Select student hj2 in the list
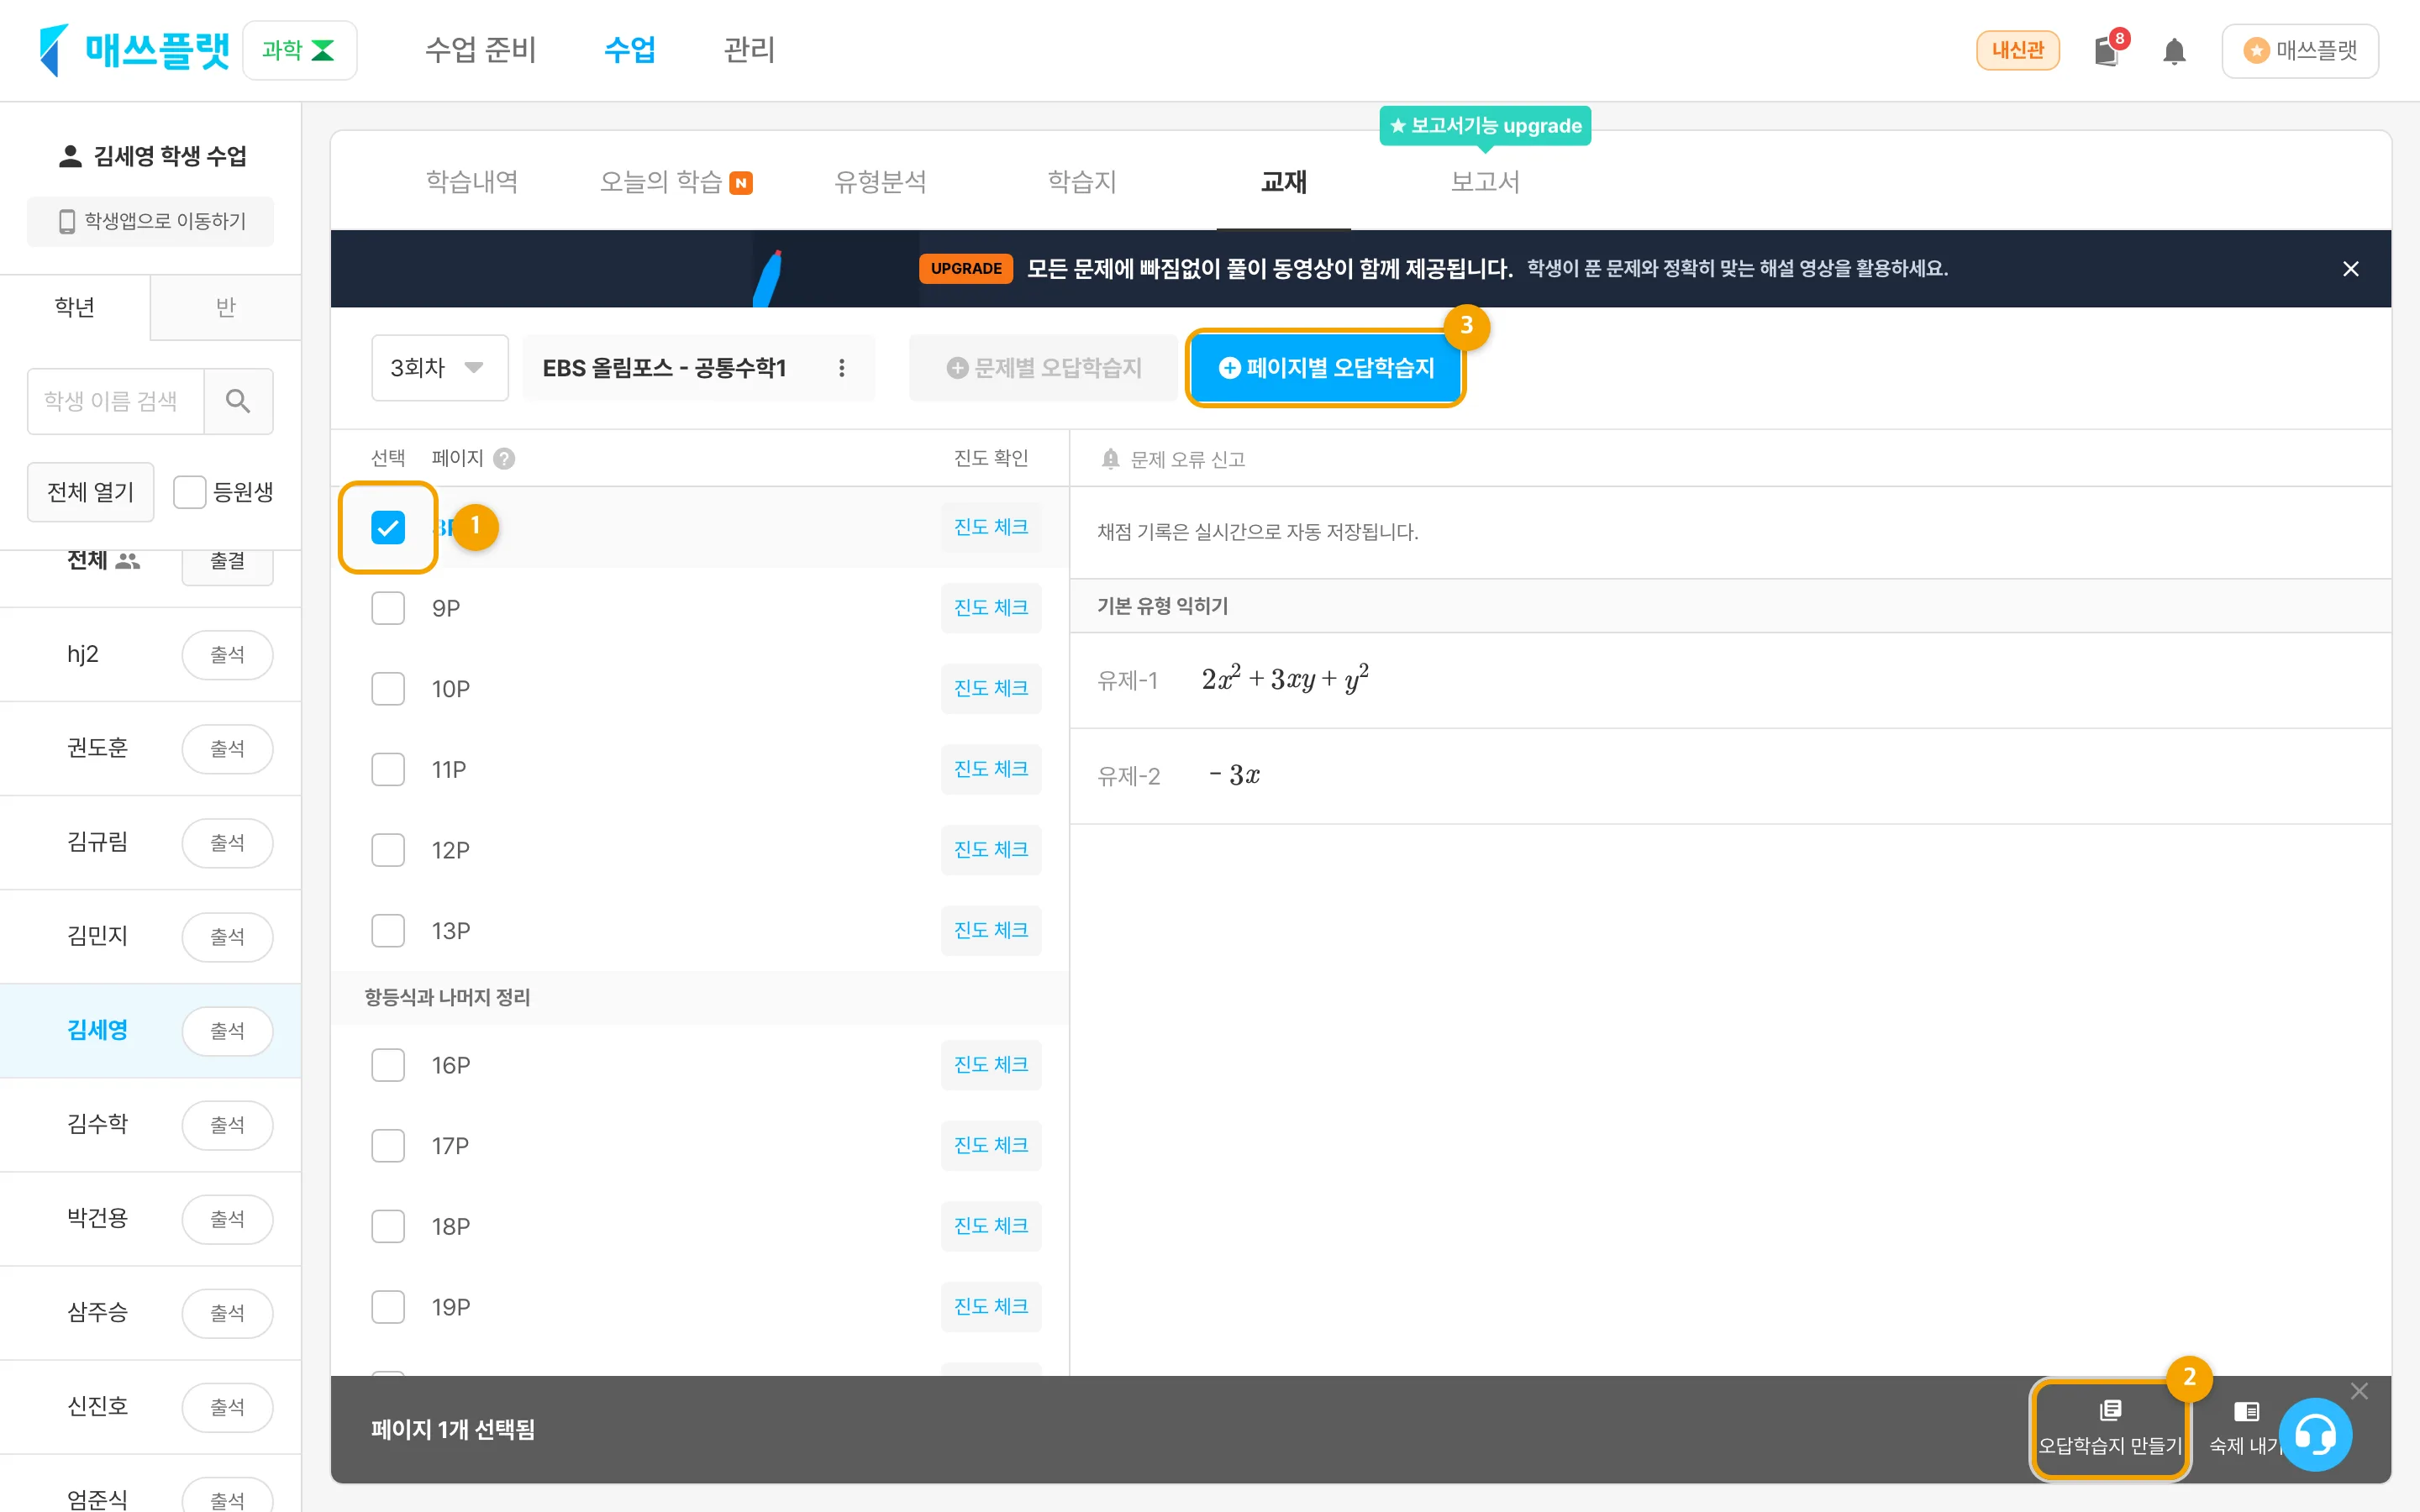Viewport: 2420px width, 1512px height. [x=83, y=654]
